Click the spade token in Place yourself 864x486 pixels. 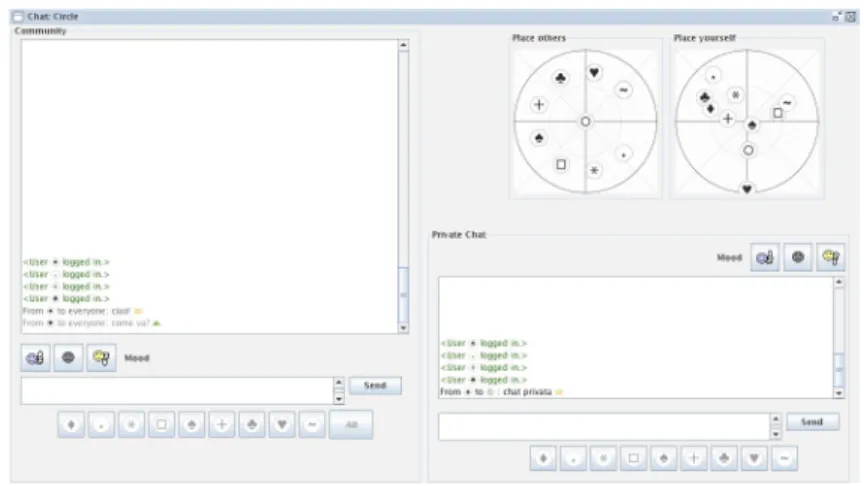752,126
